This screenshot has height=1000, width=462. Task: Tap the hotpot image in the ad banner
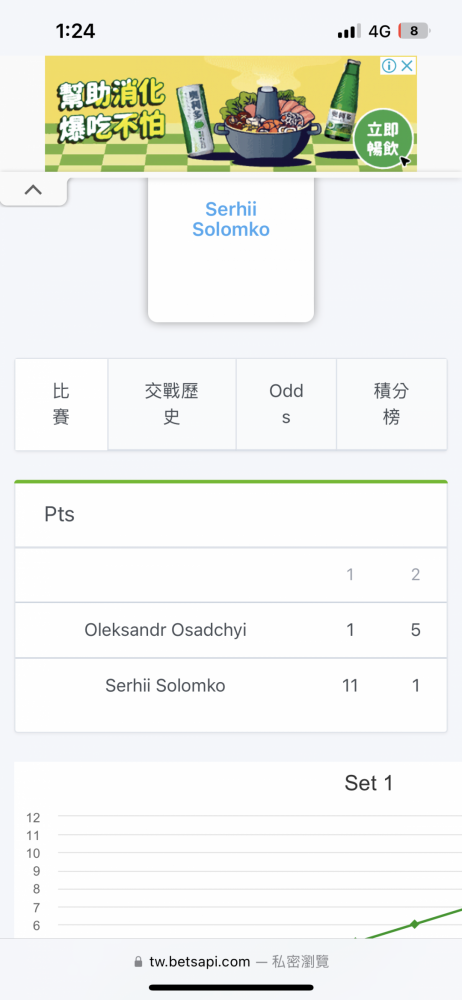point(268,122)
